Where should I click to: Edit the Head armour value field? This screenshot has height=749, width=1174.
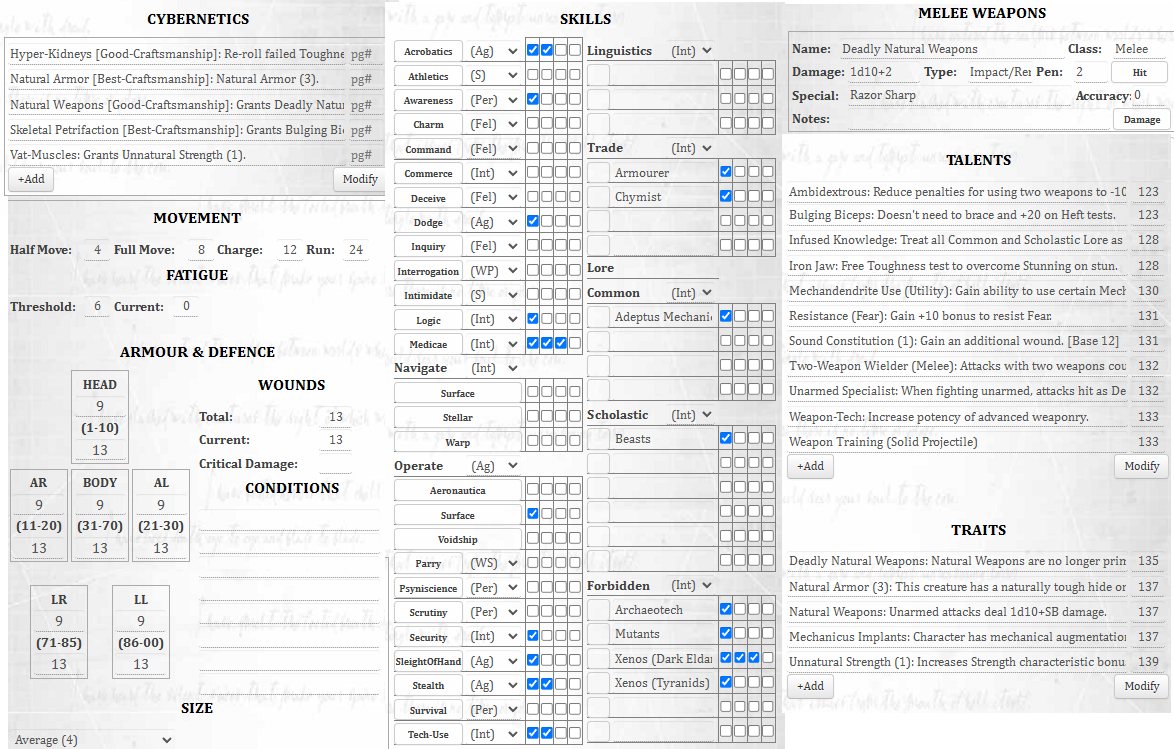[x=100, y=407]
